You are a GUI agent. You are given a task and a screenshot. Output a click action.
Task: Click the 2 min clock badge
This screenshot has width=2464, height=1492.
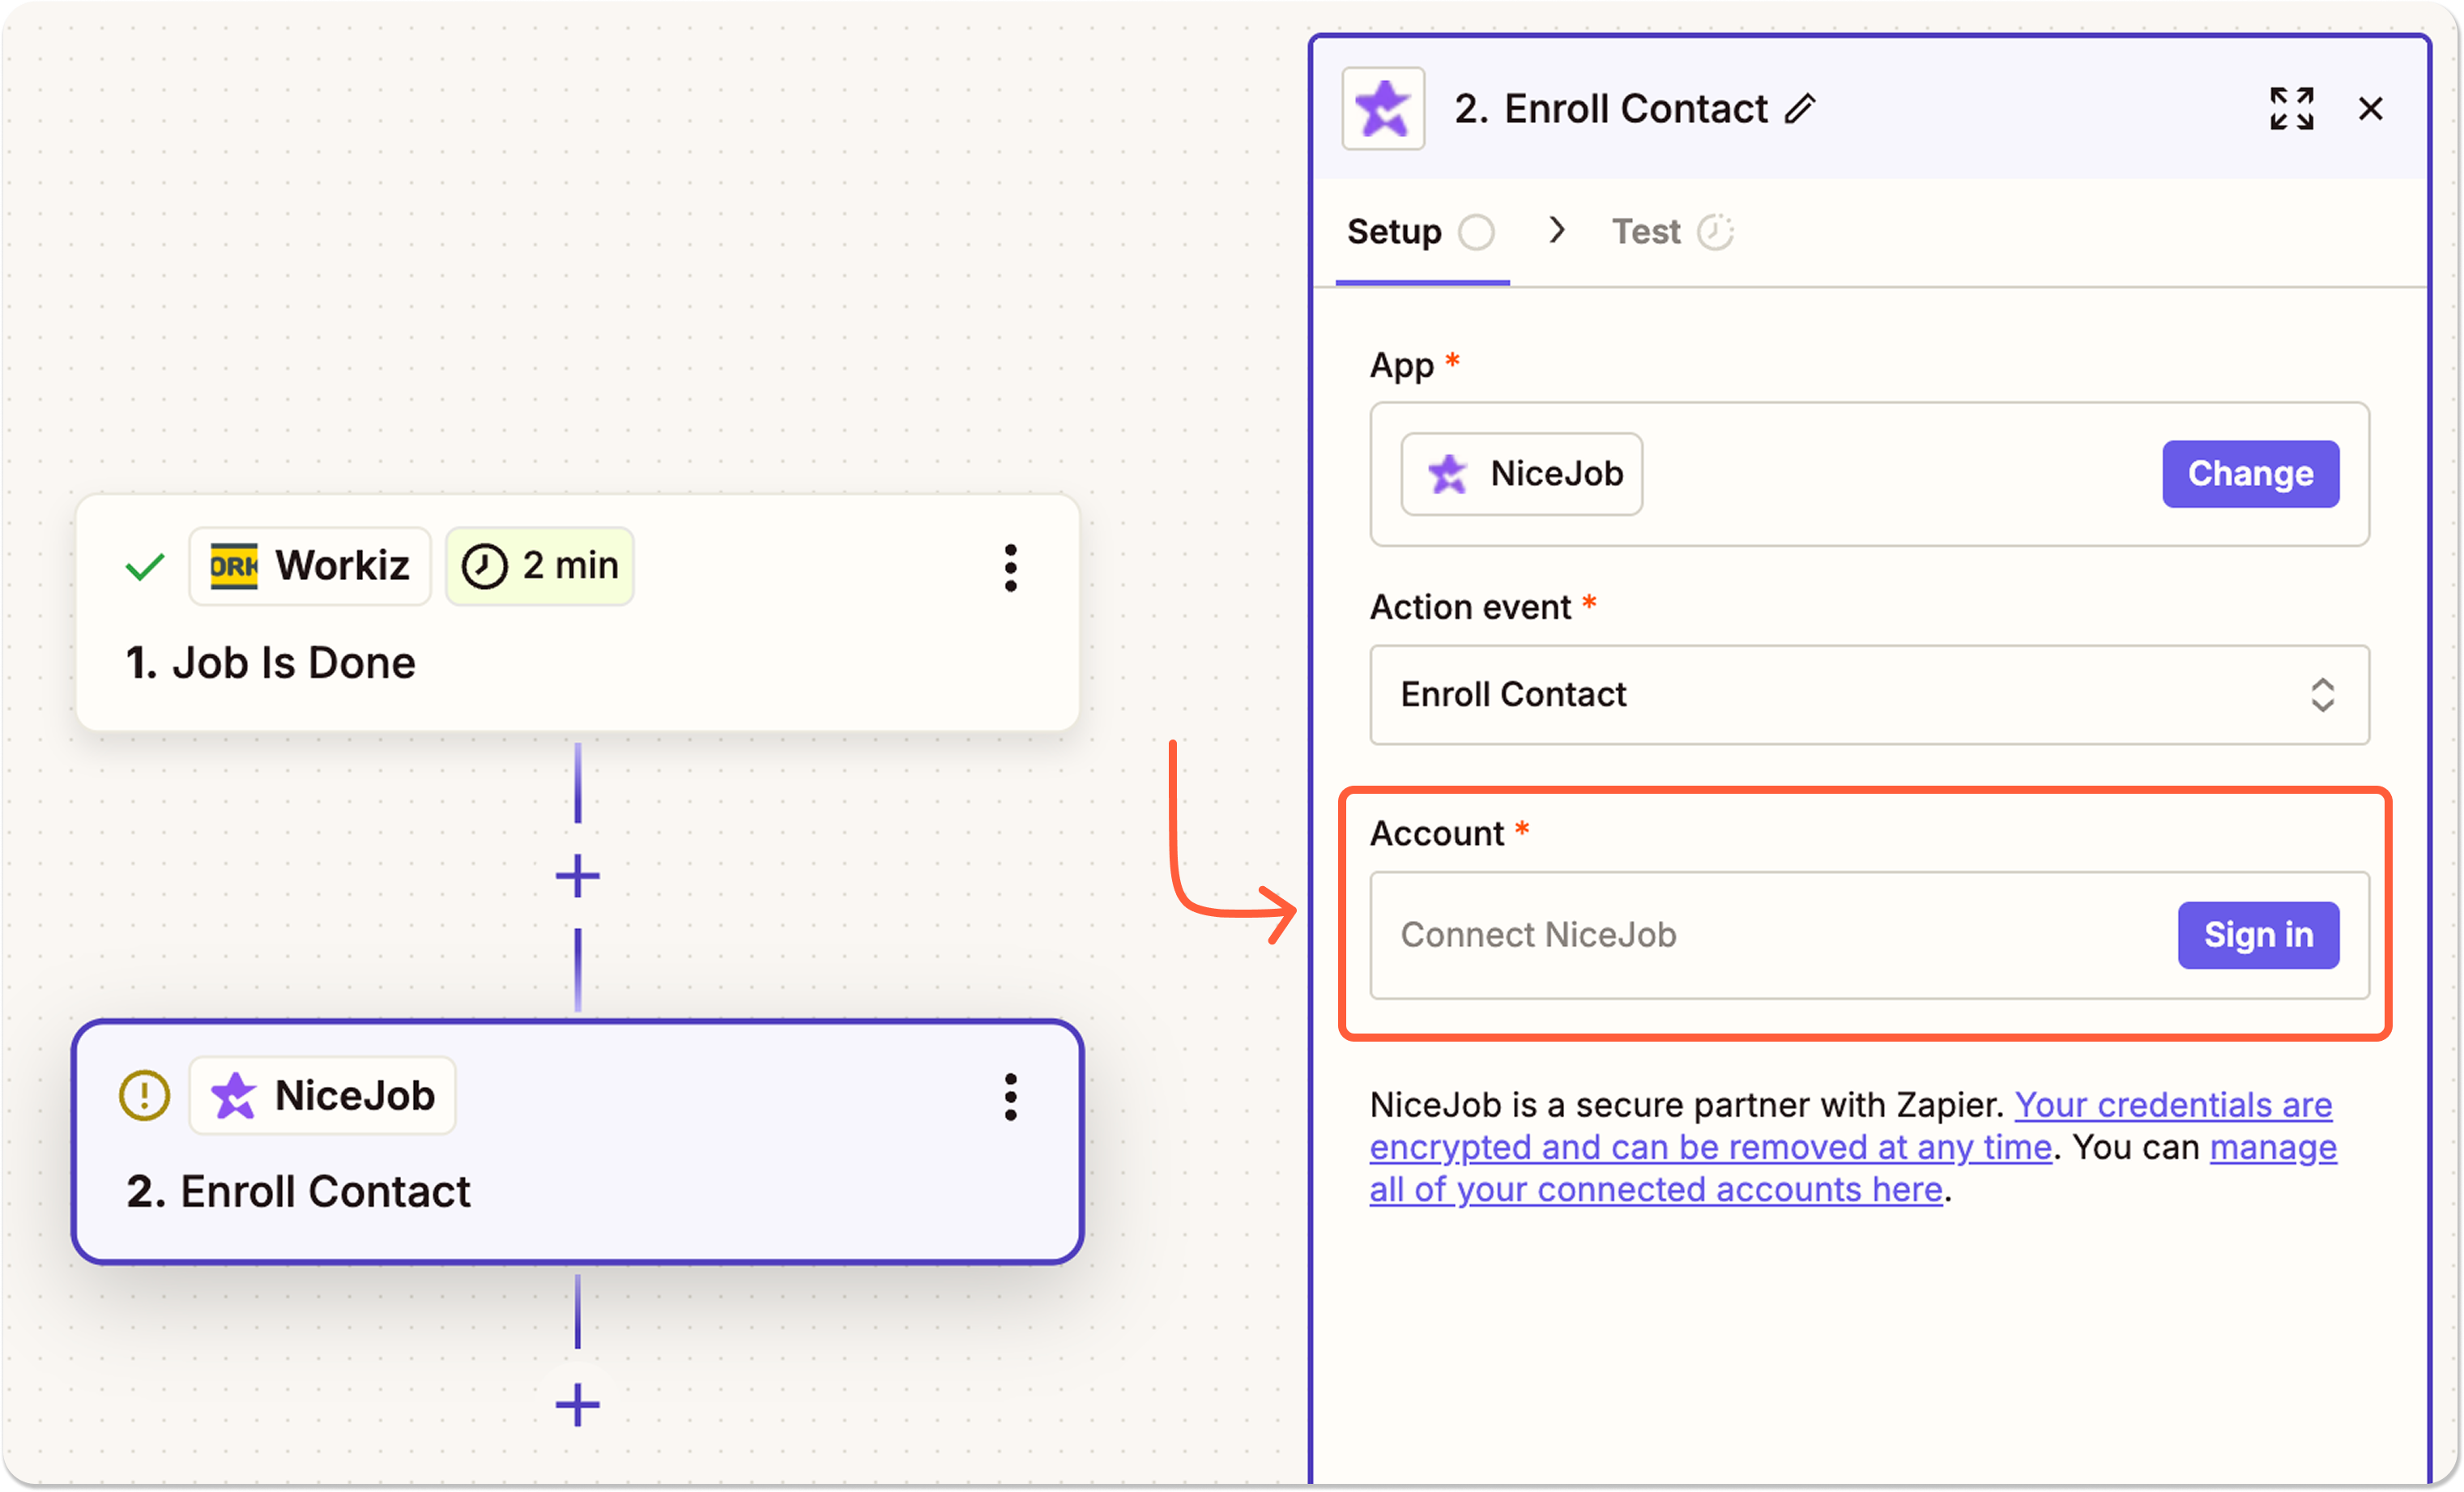[540, 566]
